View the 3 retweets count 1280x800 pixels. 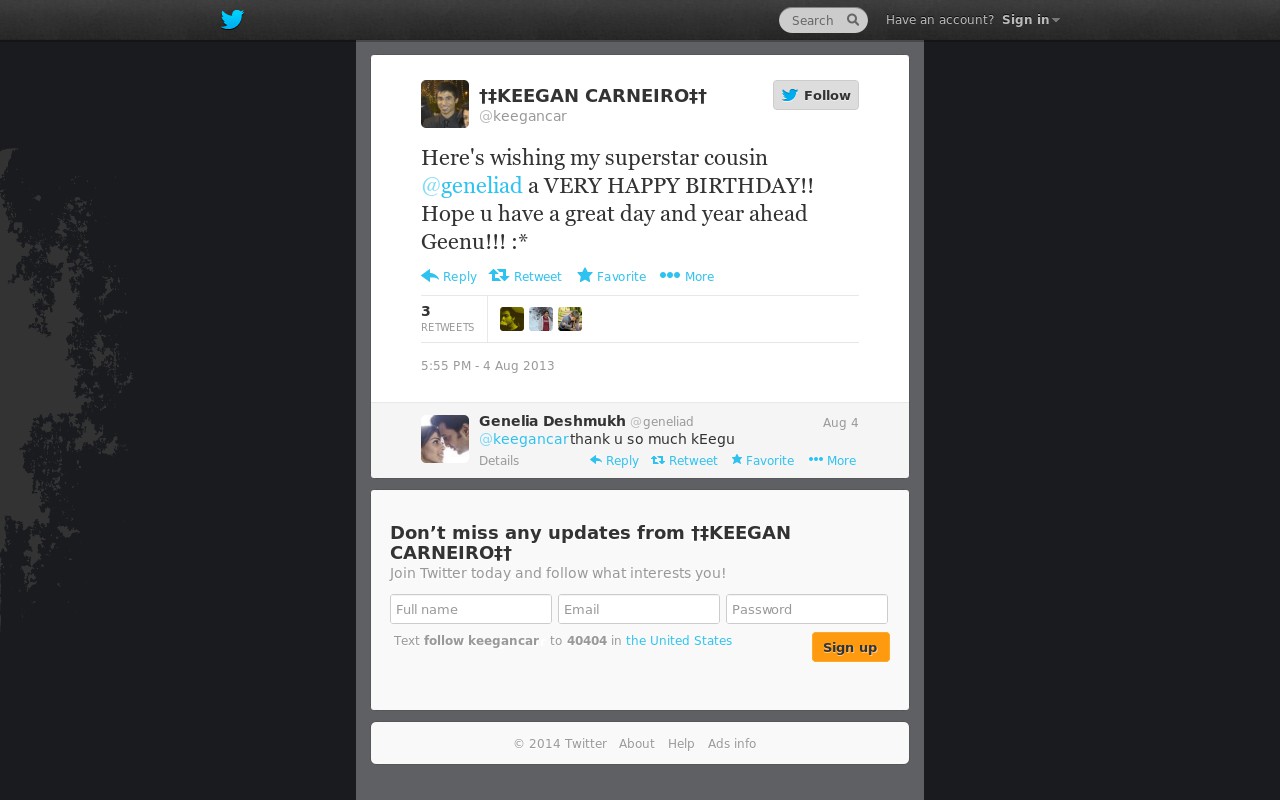(x=447, y=319)
